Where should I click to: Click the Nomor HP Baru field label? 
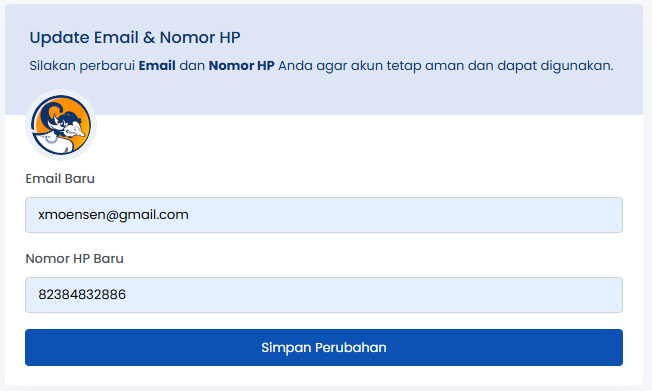pyautogui.click(x=74, y=258)
